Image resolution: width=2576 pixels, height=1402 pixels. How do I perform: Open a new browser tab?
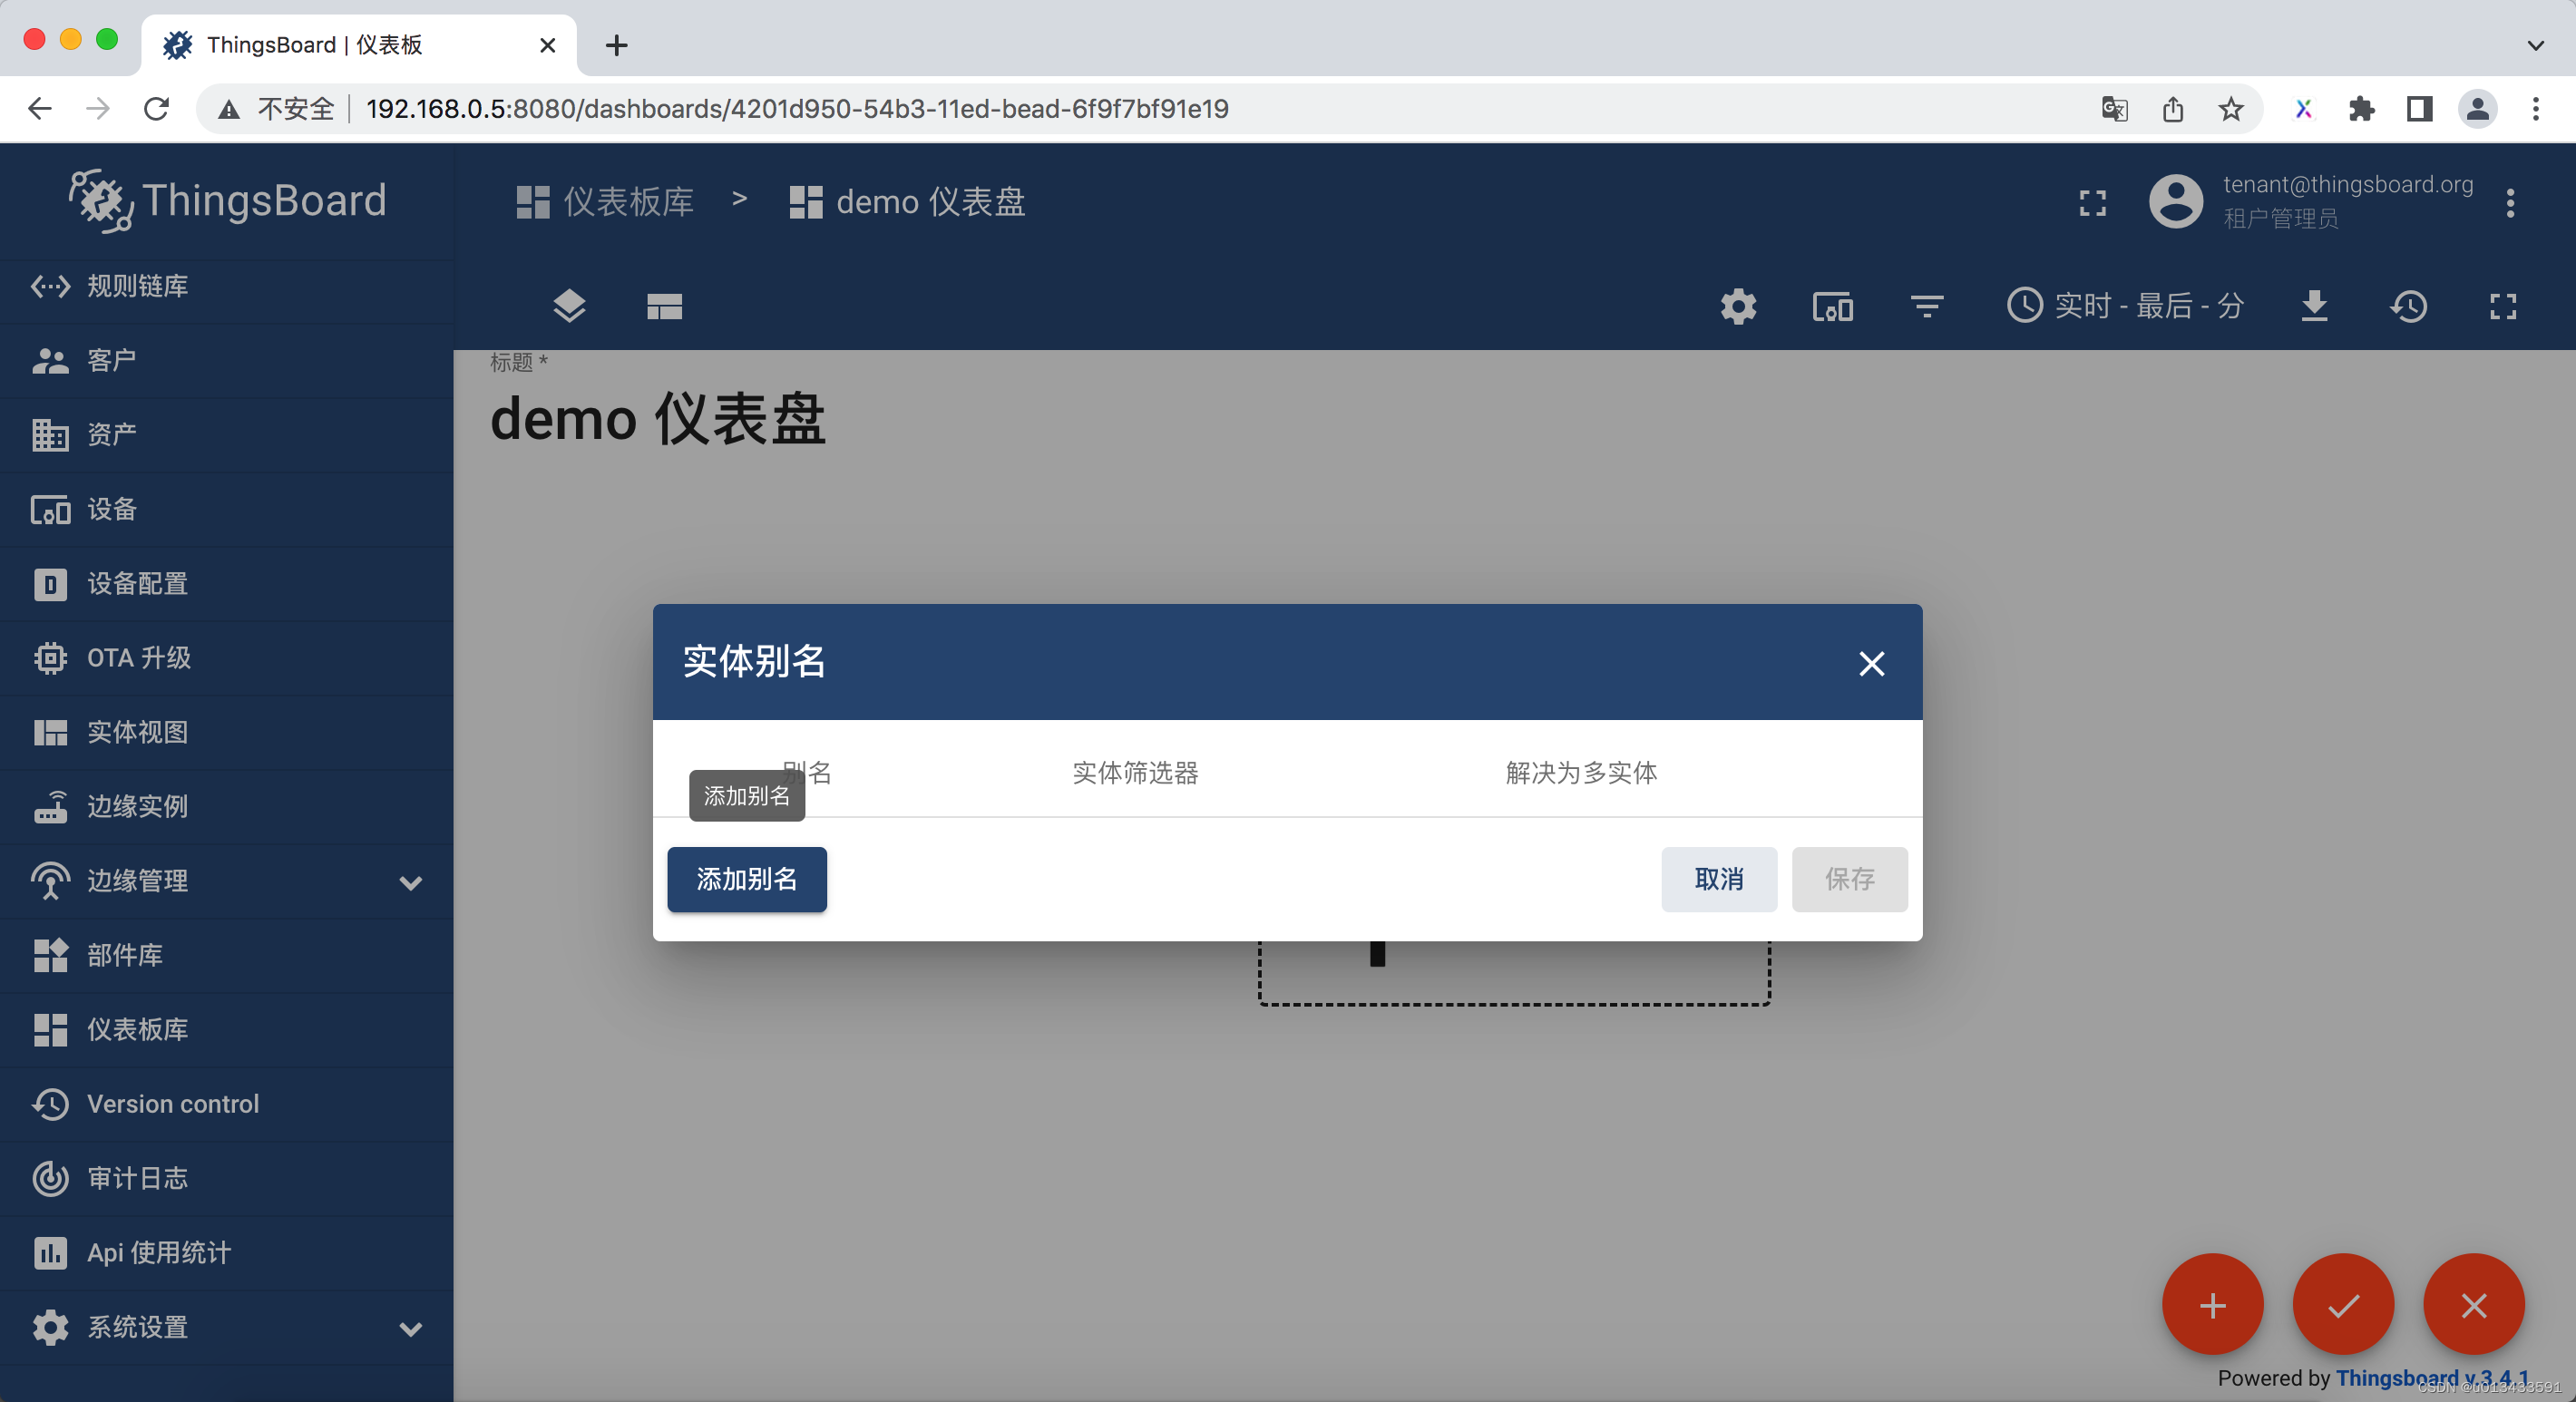pos(617,45)
